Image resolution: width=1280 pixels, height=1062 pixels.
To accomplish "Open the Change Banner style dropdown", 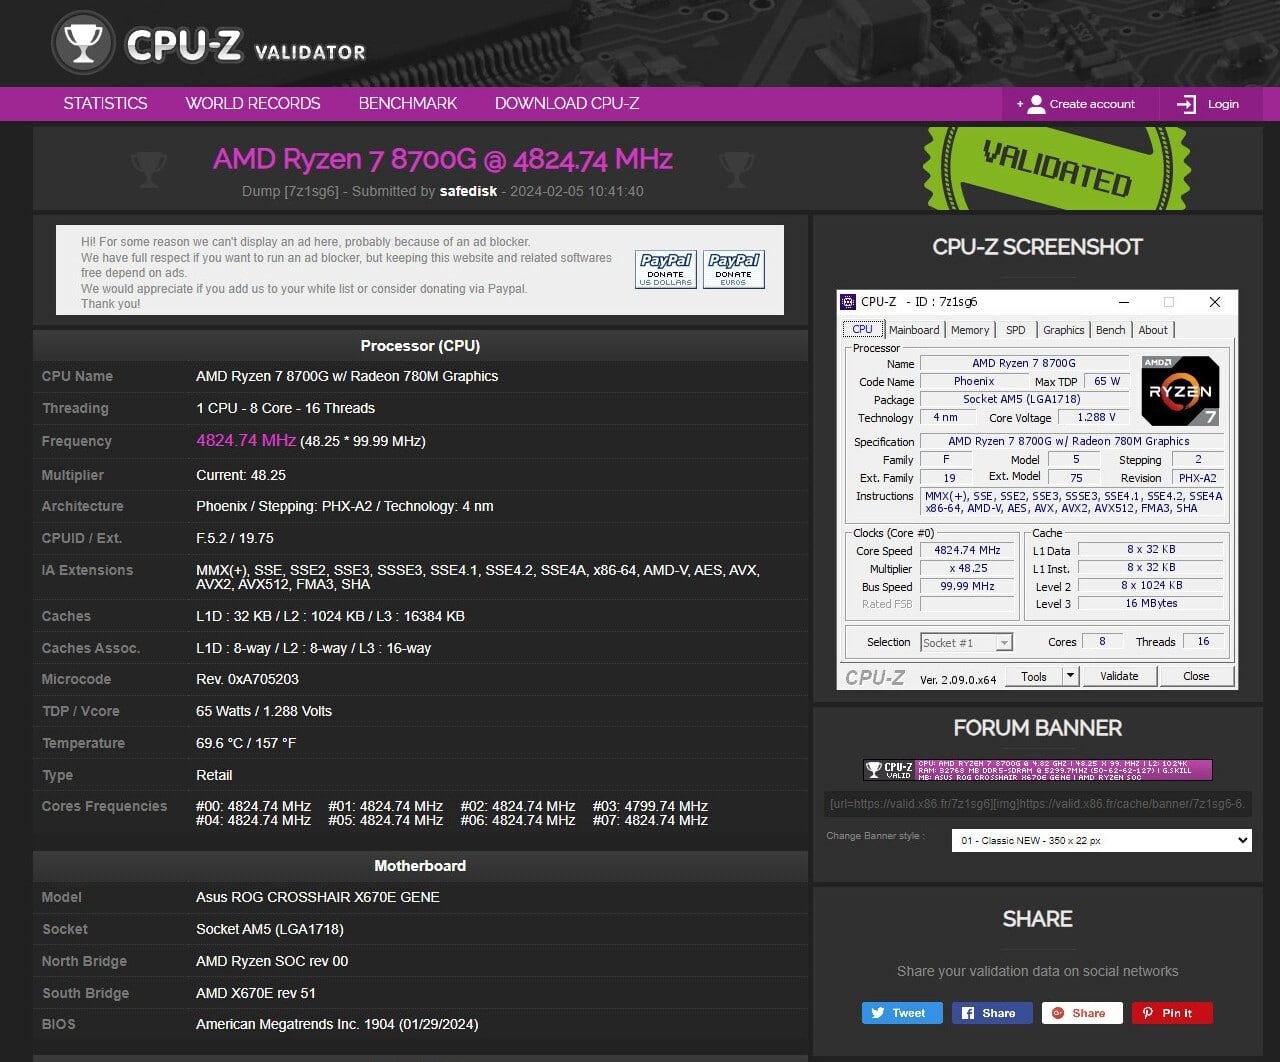I will tap(1101, 840).
